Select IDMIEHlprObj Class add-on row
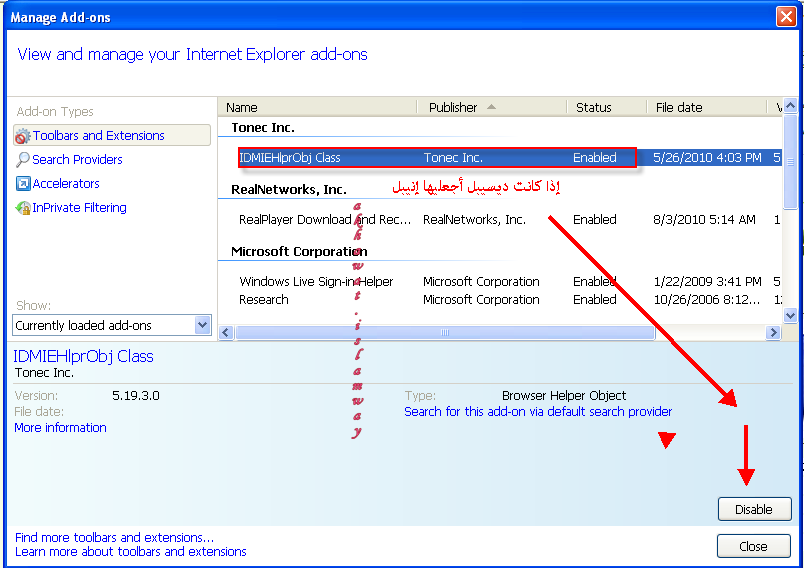804x568 pixels. pyautogui.click(x=500, y=157)
